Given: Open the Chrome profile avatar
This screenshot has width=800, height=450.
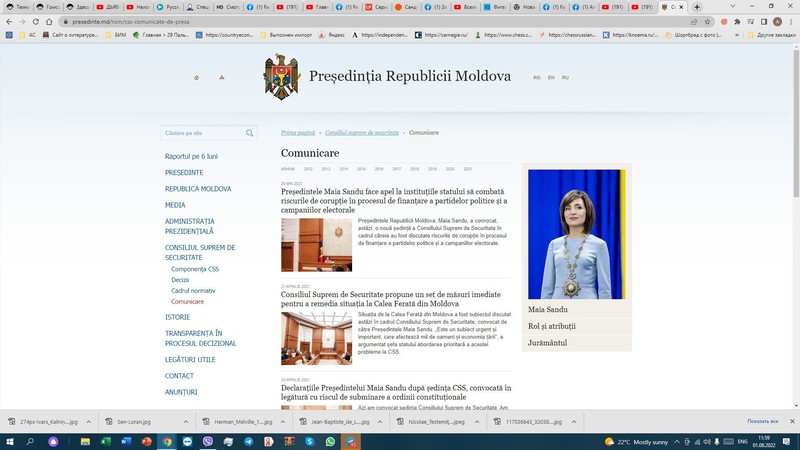Looking at the screenshot, I should click(777, 22).
